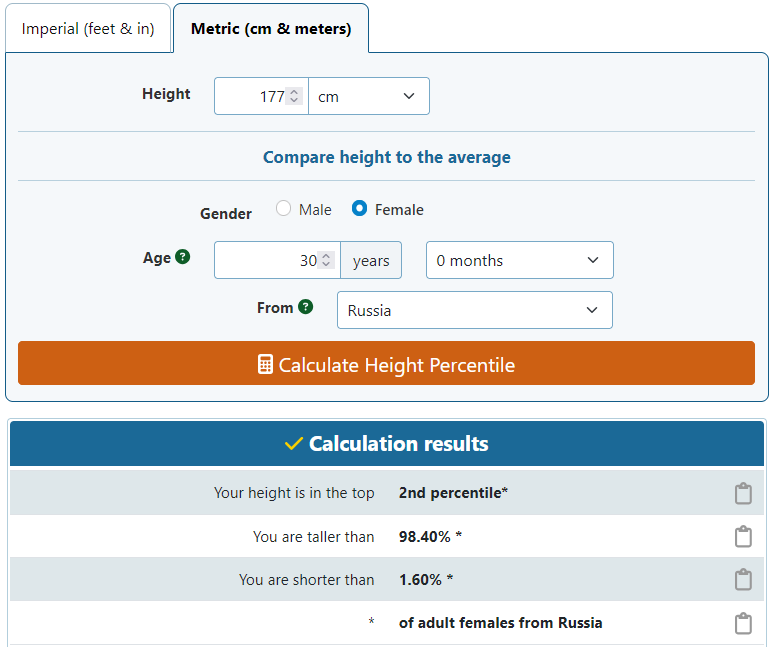Click the 'Male' radio label text
Image resolution: width=773 pixels, height=647 pixels.
pos(315,210)
